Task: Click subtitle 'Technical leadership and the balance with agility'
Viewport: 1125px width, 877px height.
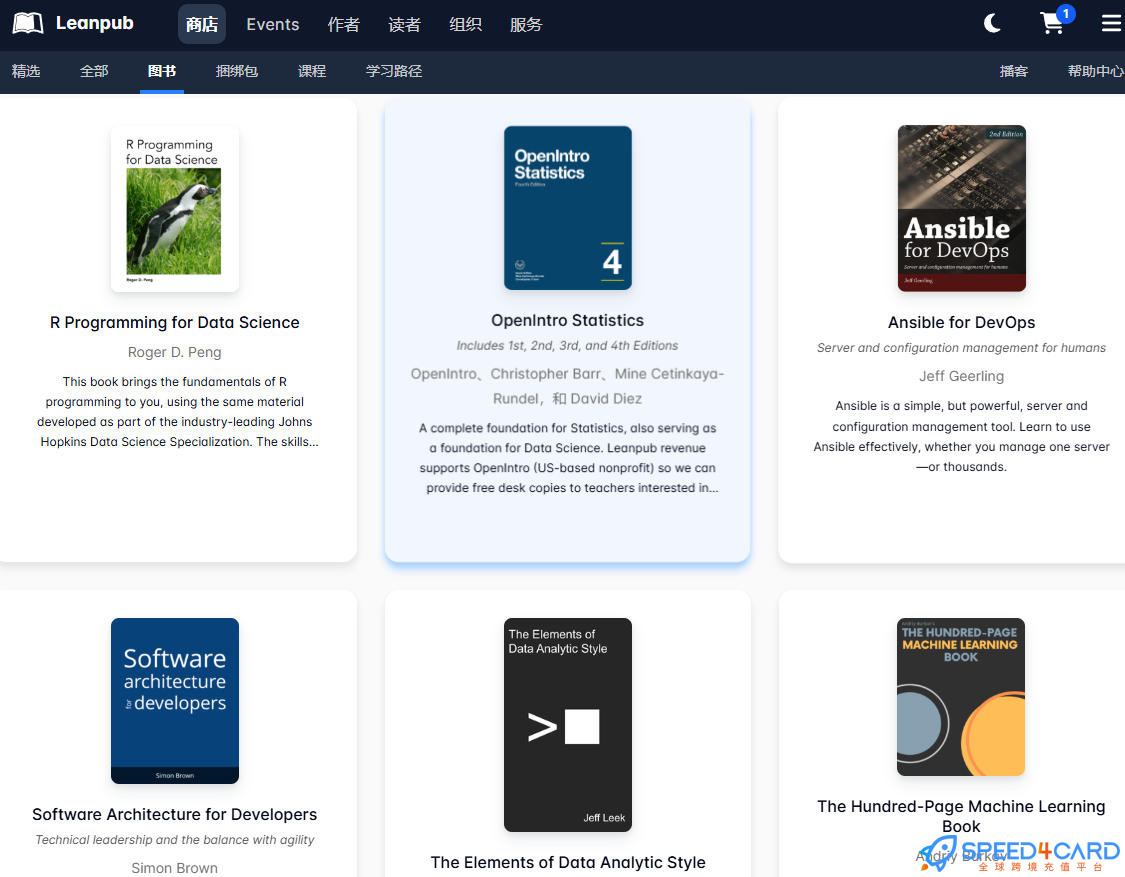Action: 174,839
